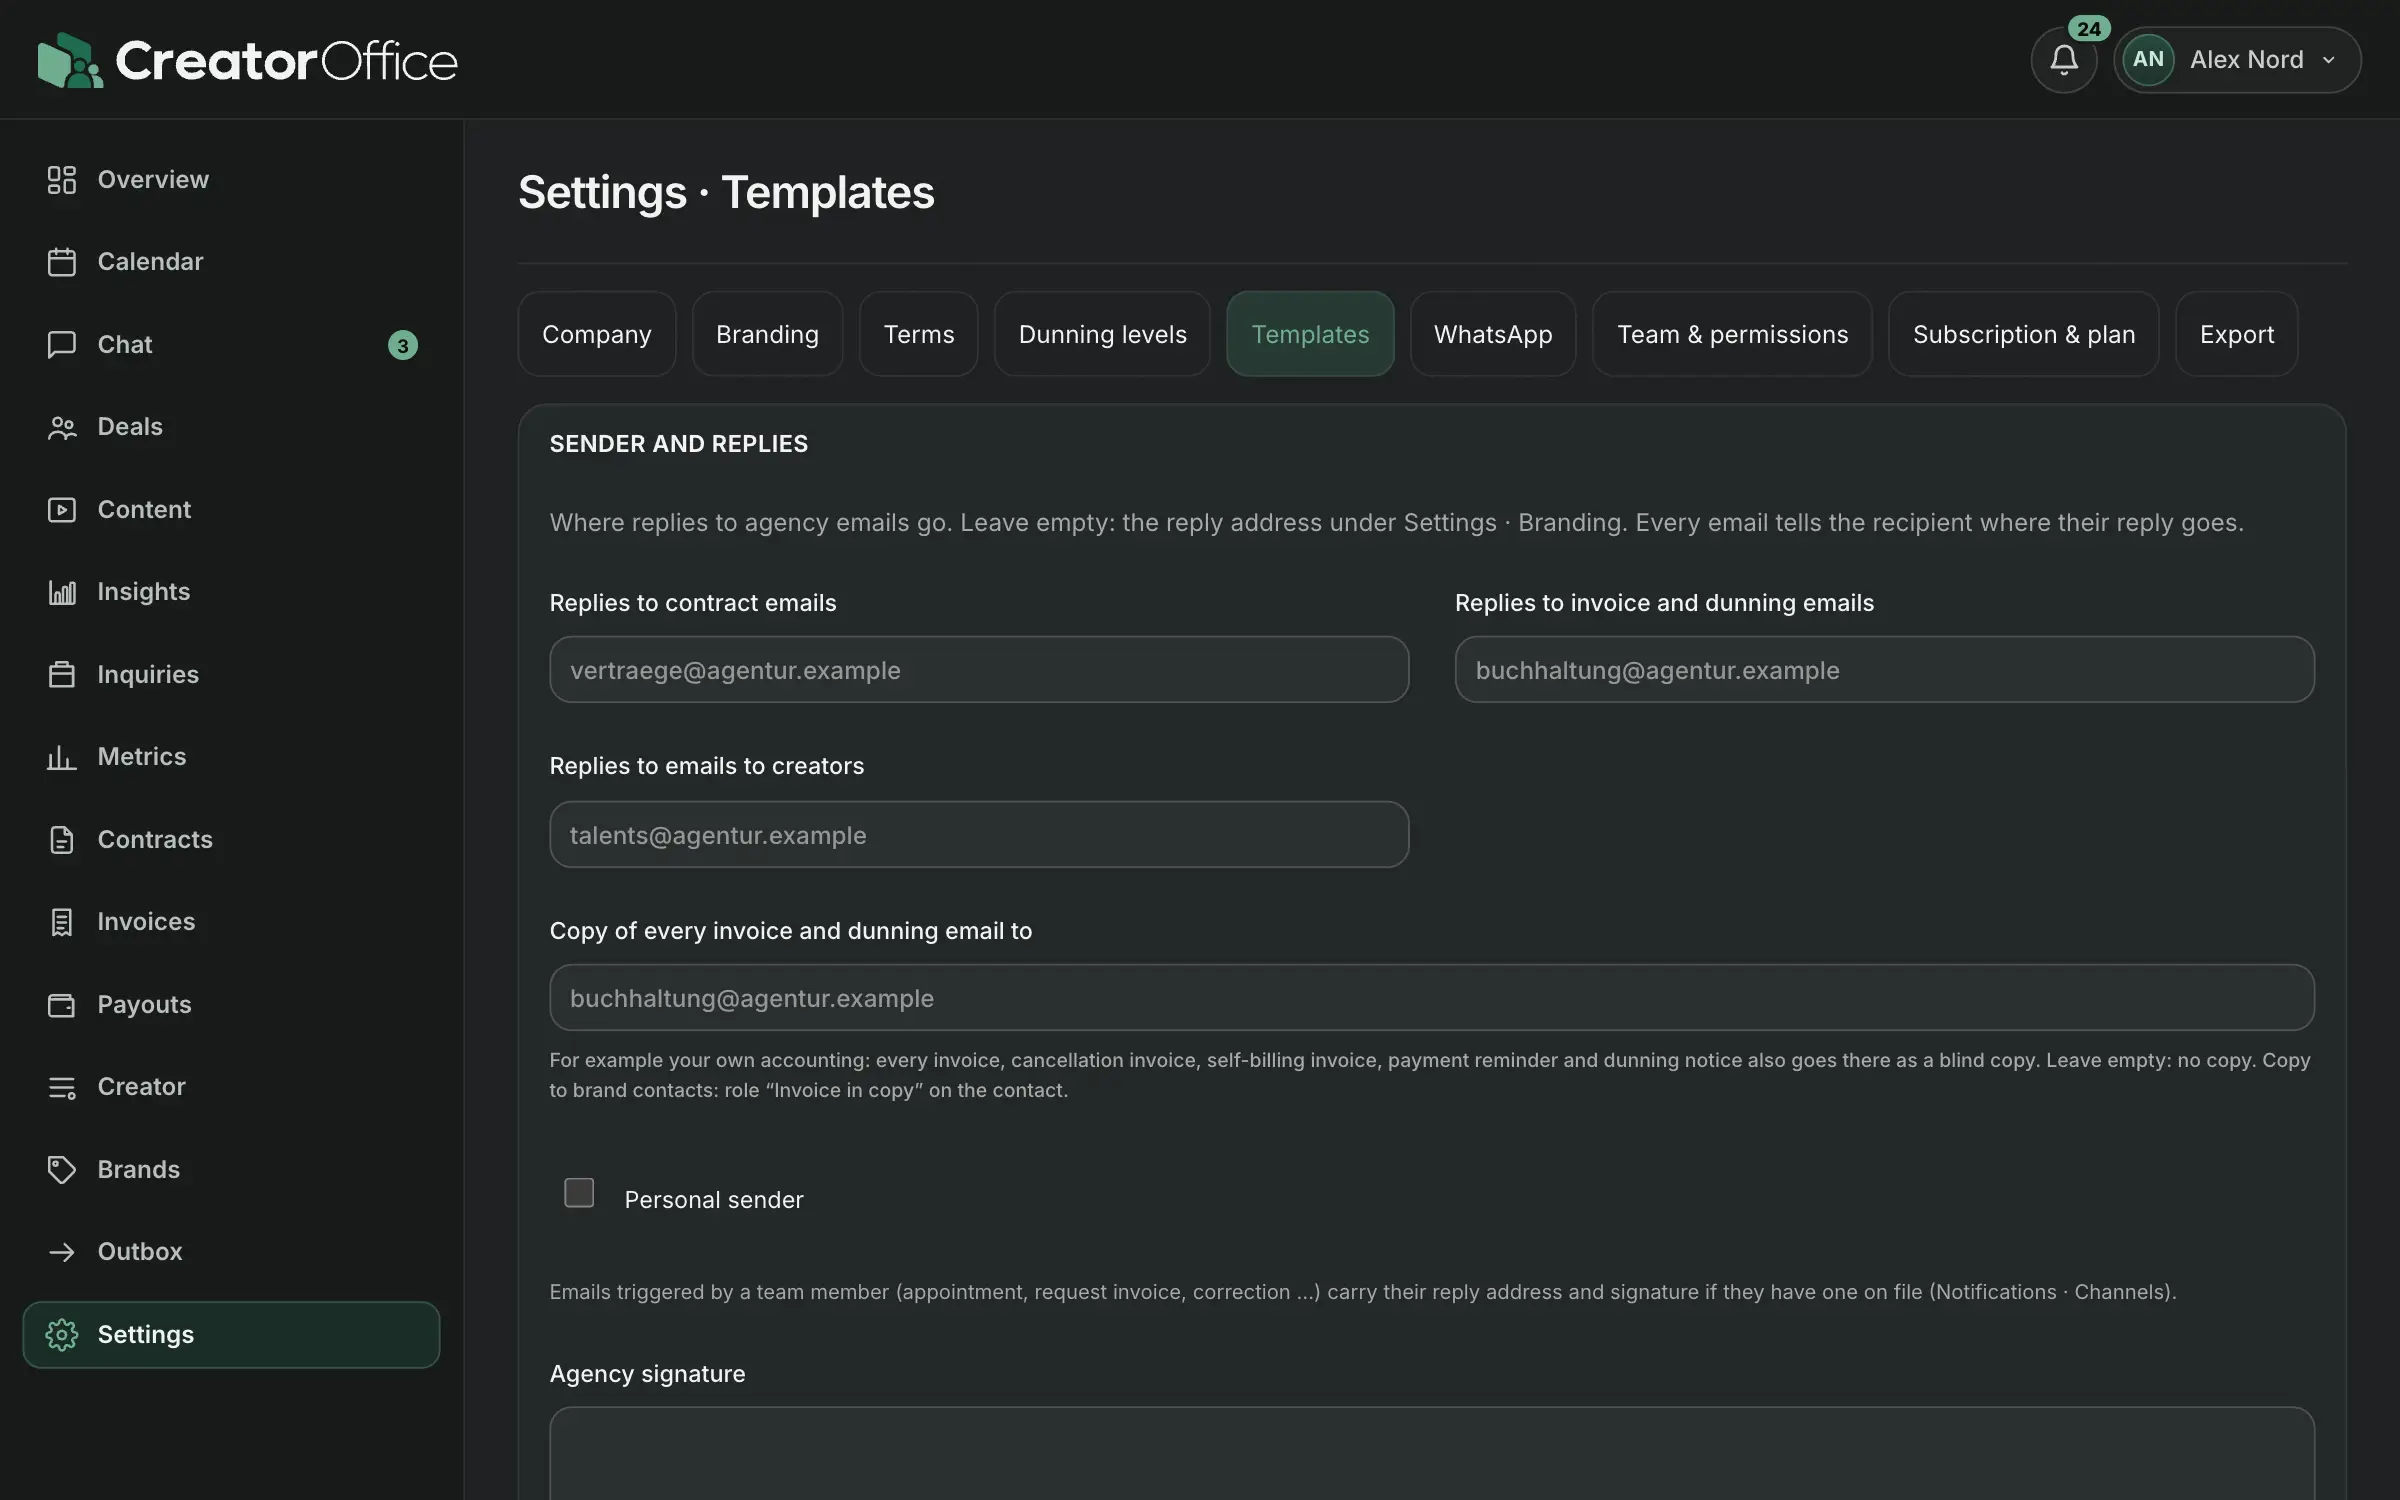The width and height of the screenshot is (2400, 1500).
Task: Click the 24 notification count badge
Action: [x=2089, y=29]
